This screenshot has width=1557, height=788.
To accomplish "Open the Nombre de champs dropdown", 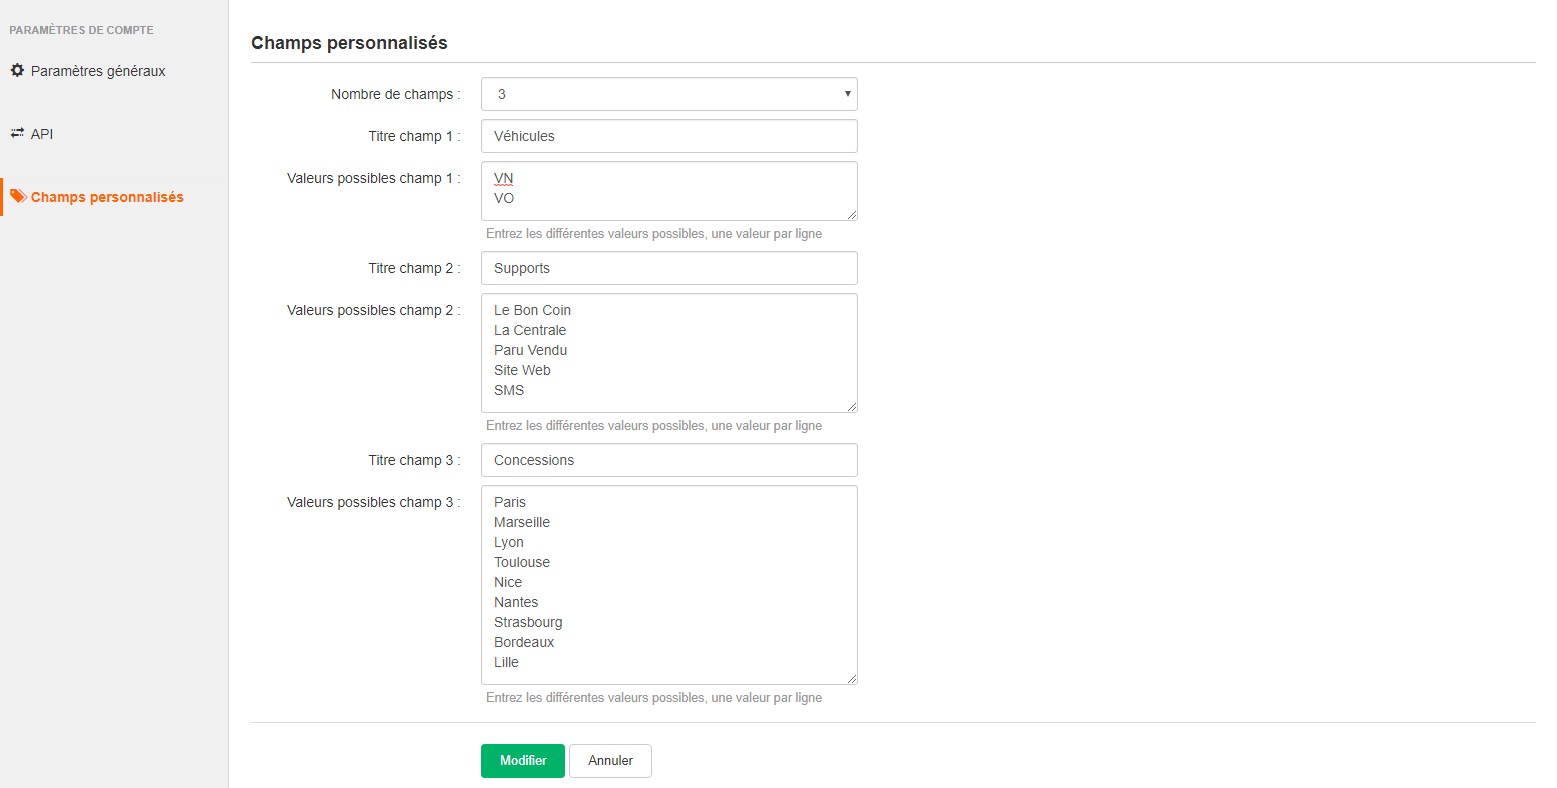I will click(668, 93).
